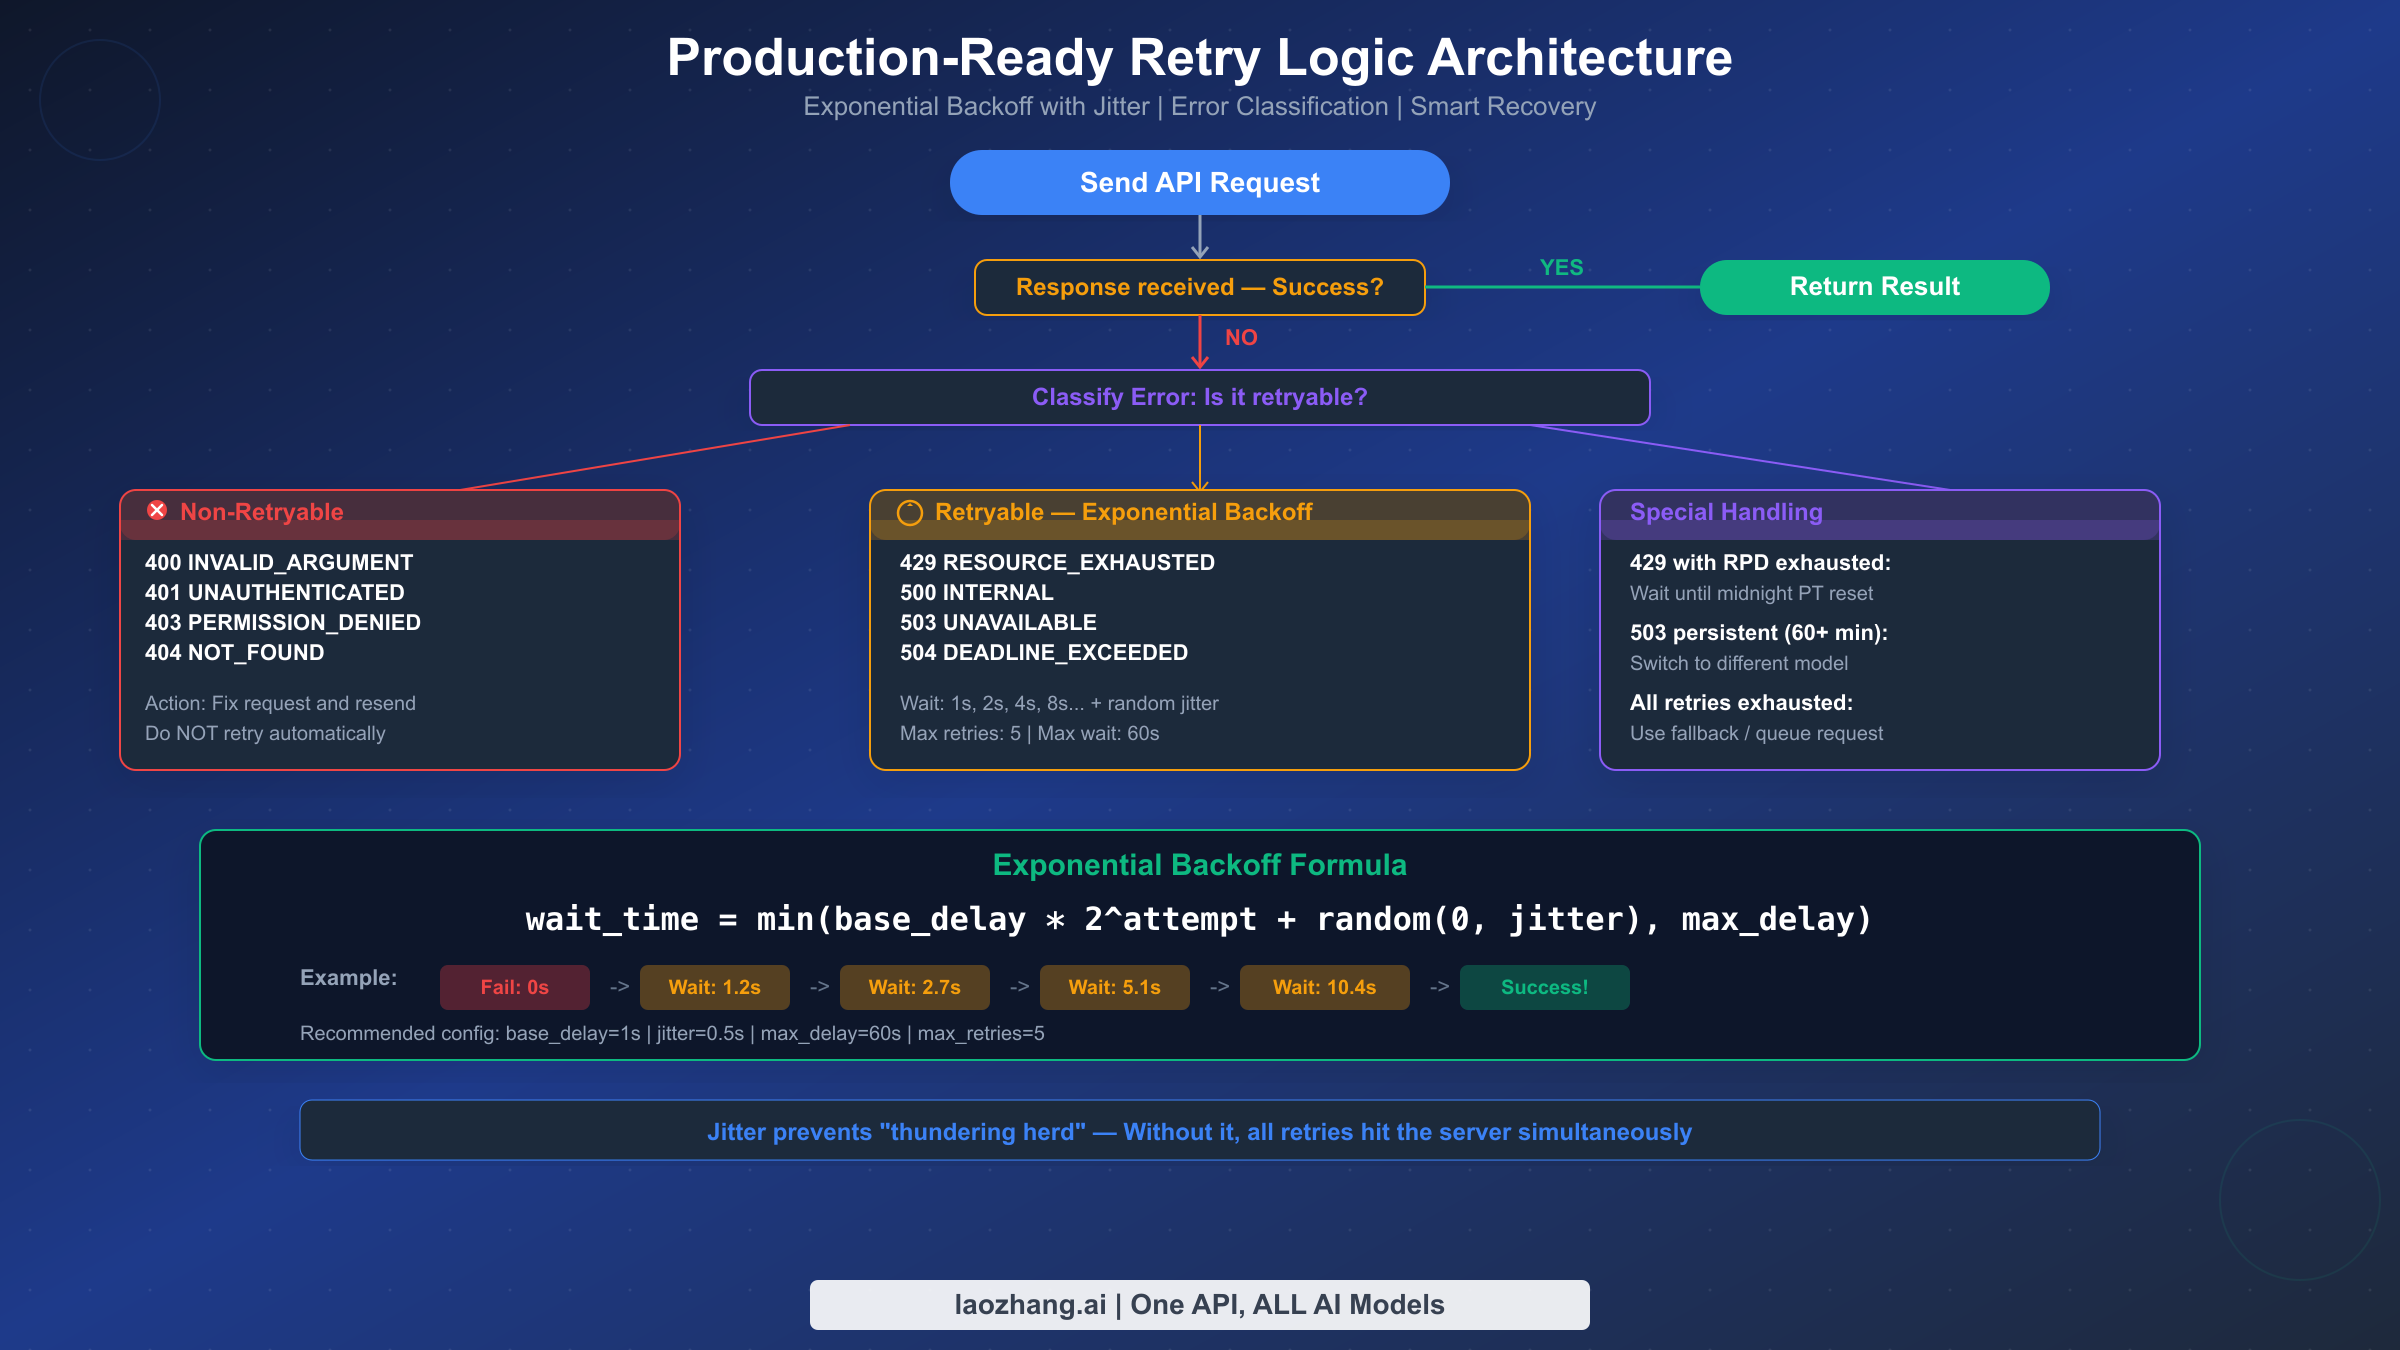Click the circle icon beside Retryable heading
Screen dimensions: 2400x1350
909,512
